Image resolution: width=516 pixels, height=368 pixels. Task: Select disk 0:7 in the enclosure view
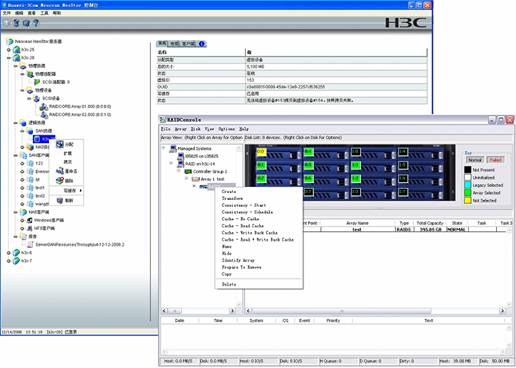click(x=309, y=192)
